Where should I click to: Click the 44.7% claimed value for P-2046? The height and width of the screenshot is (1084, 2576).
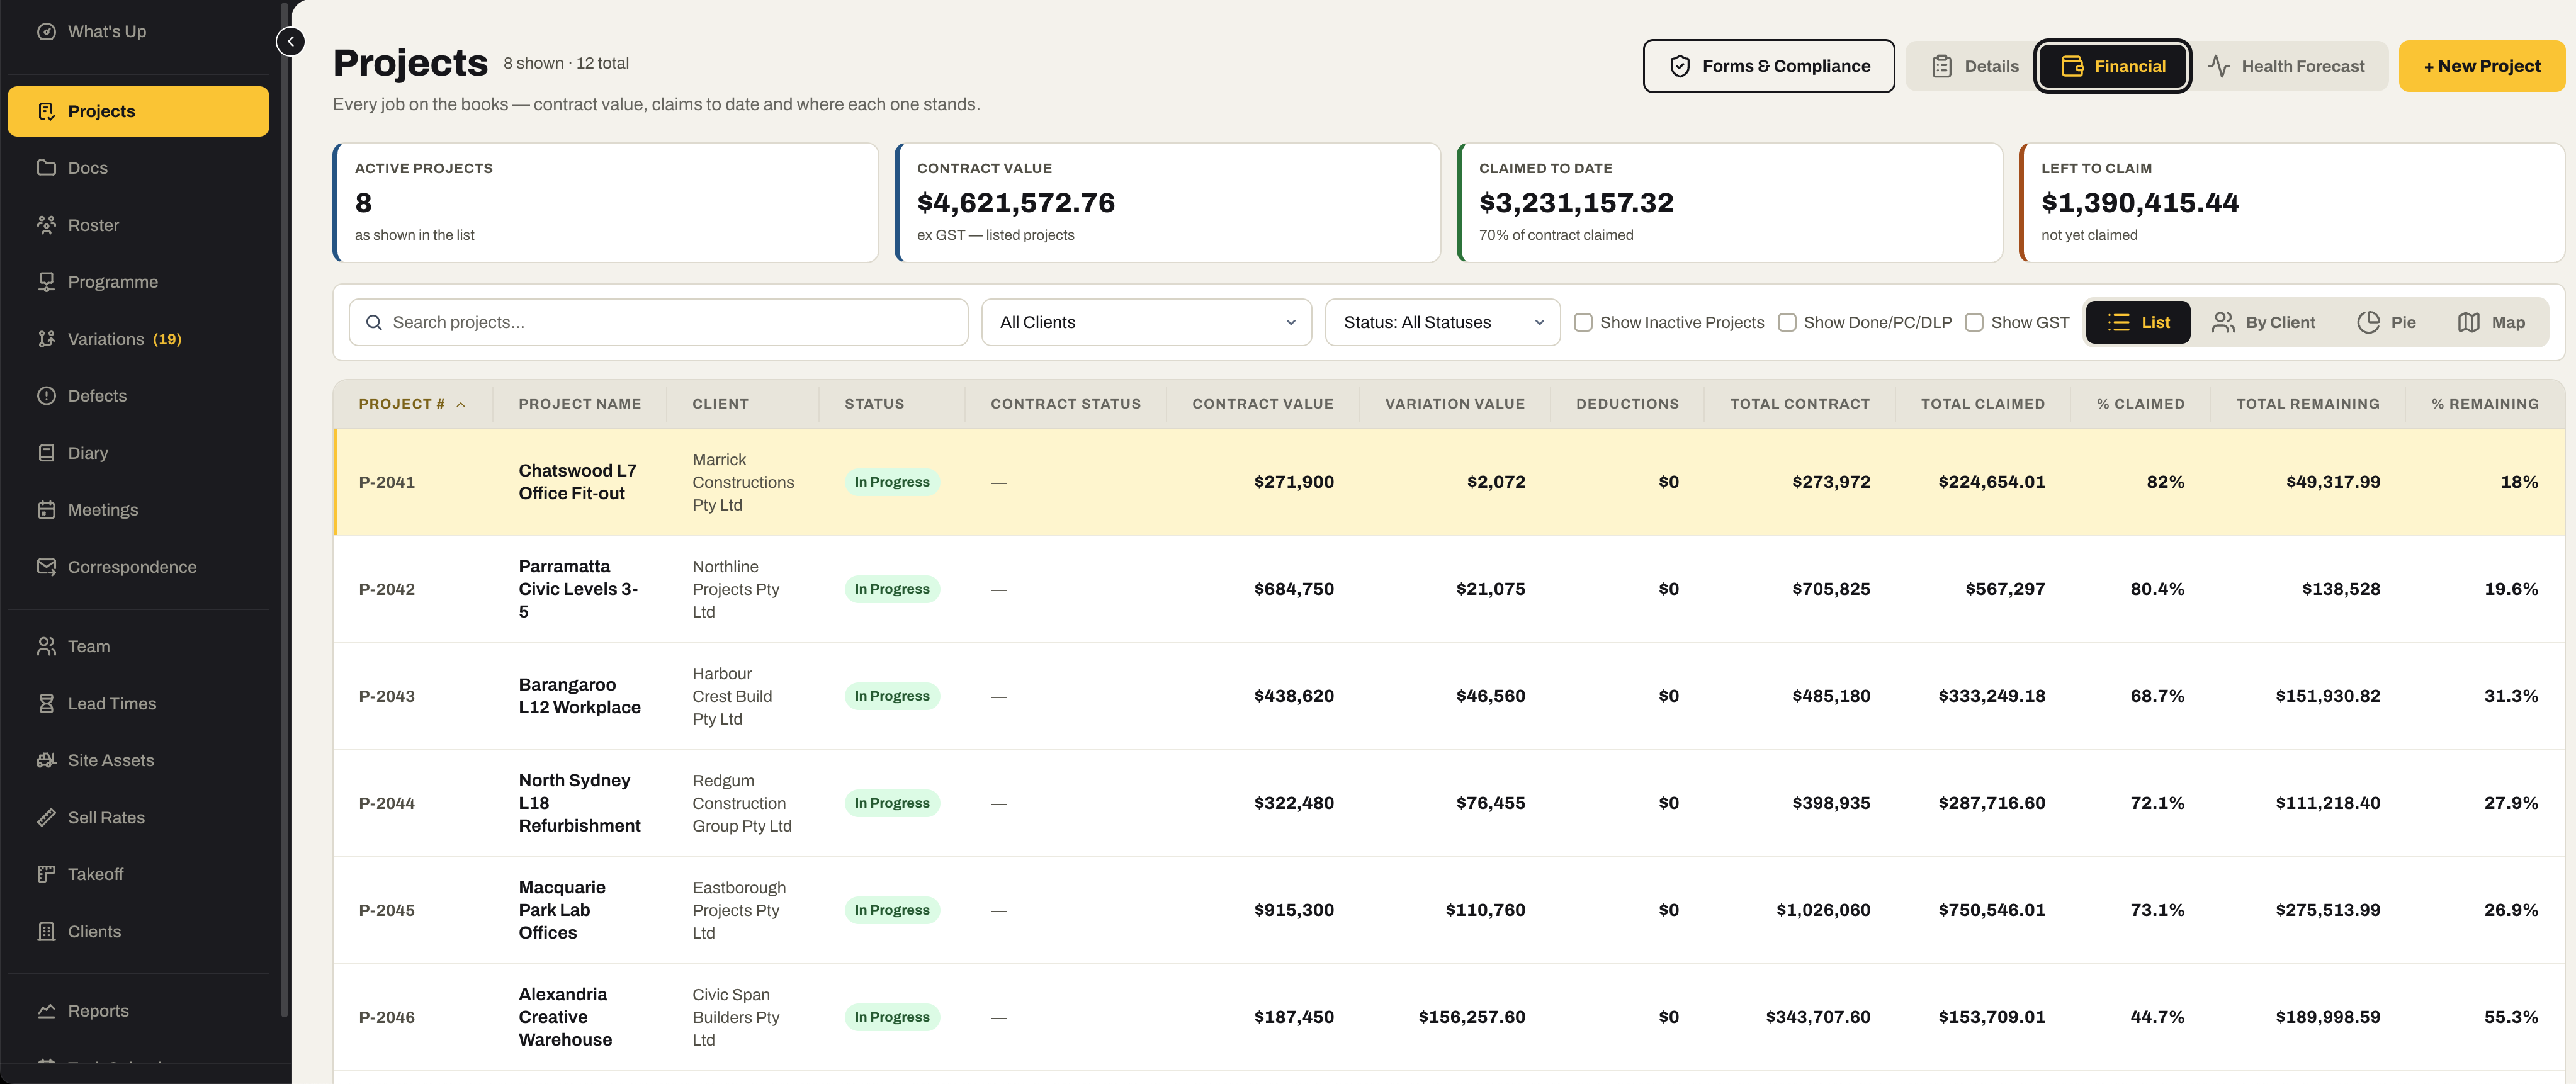(2156, 1017)
